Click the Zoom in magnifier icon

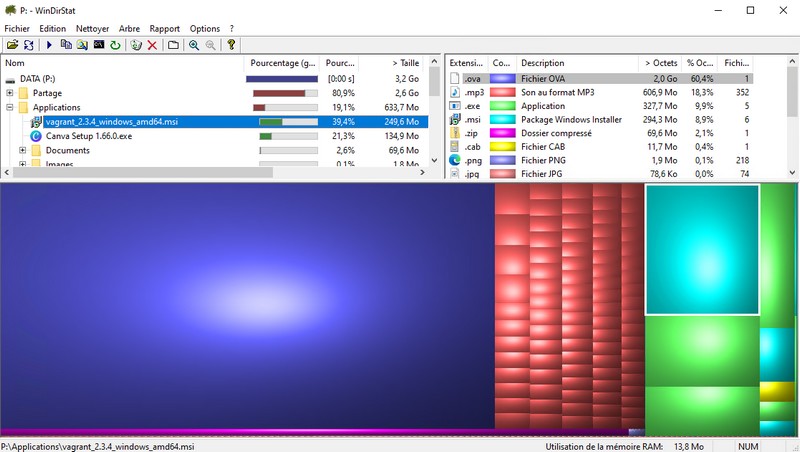(x=193, y=45)
